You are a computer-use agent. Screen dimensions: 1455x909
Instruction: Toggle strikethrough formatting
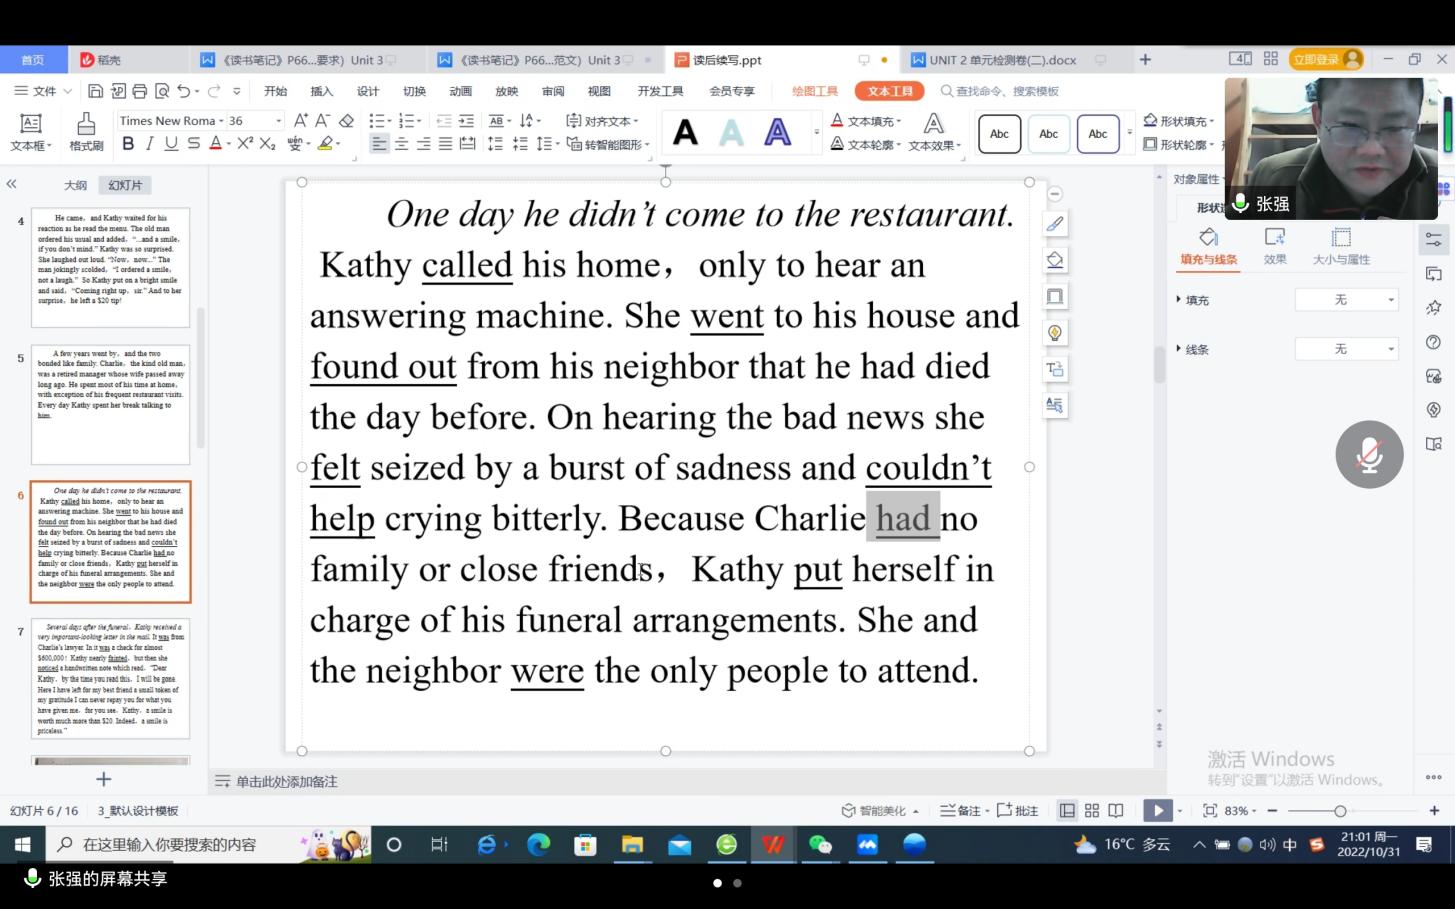tap(193, 144)
